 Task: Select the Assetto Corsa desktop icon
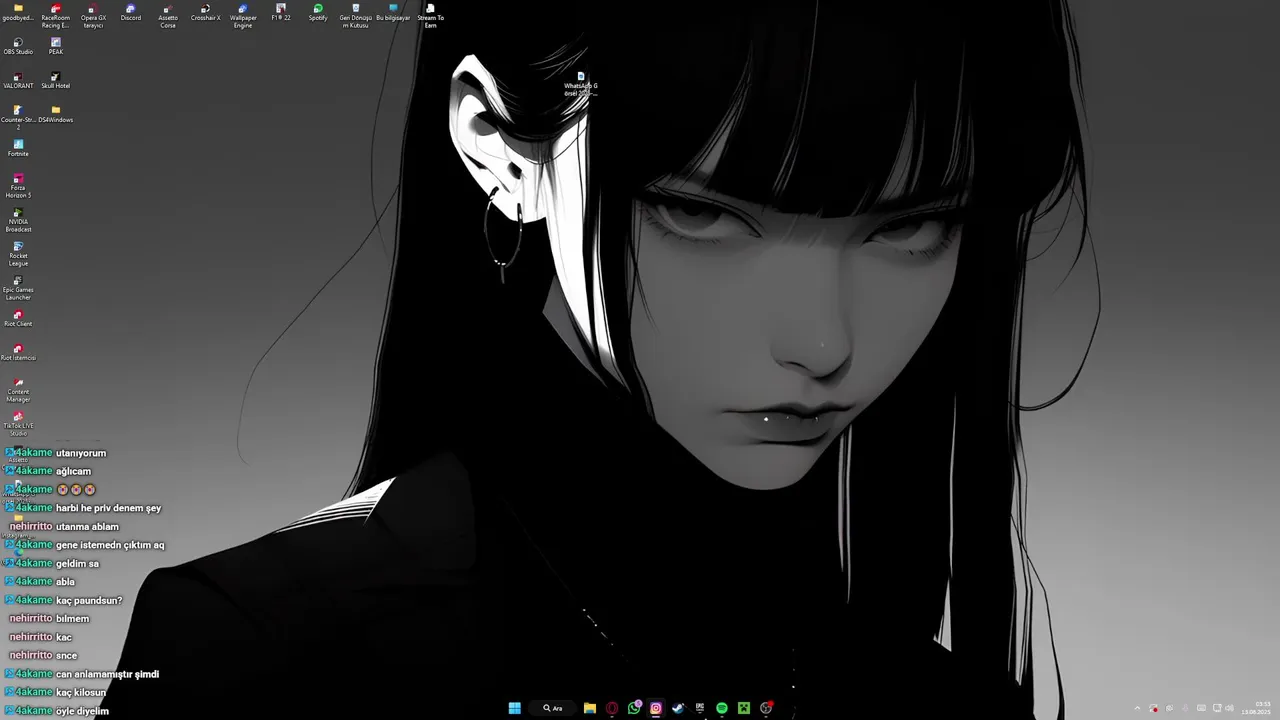pyautogui.click(x=168, y=15)
